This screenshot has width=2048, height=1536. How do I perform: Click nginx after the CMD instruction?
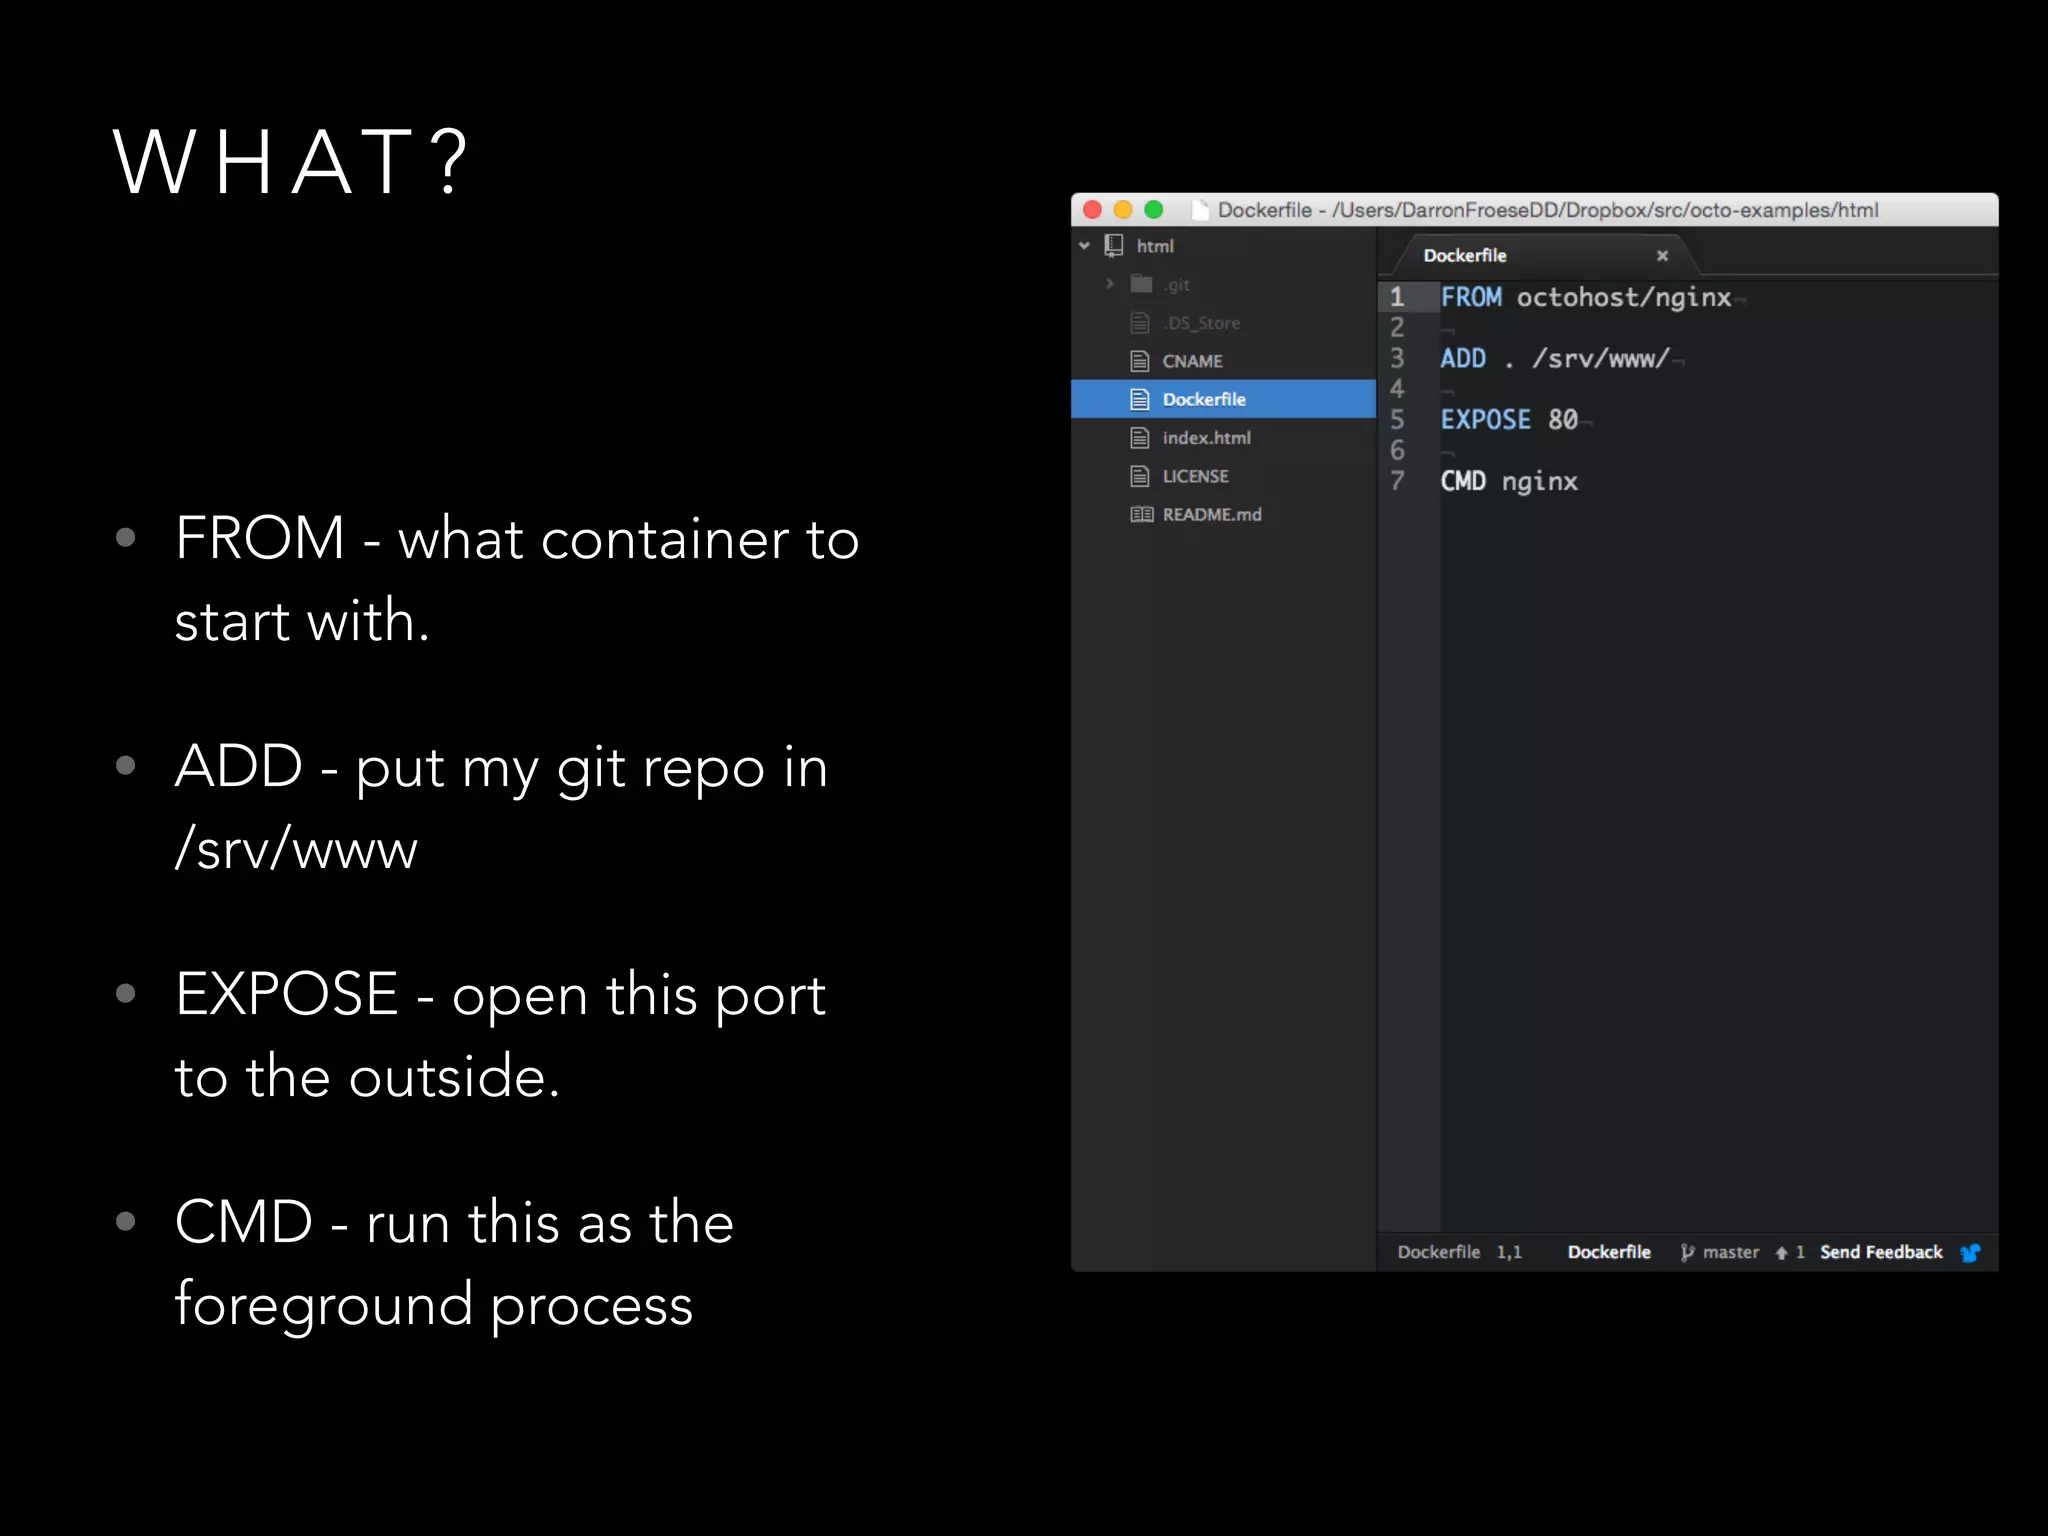click(1540, 482)
